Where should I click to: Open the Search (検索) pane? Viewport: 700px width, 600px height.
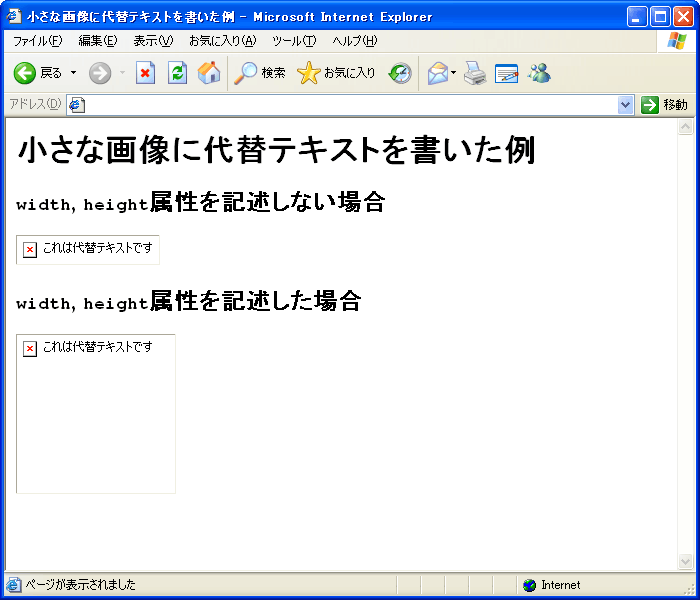tap(259, 73)
